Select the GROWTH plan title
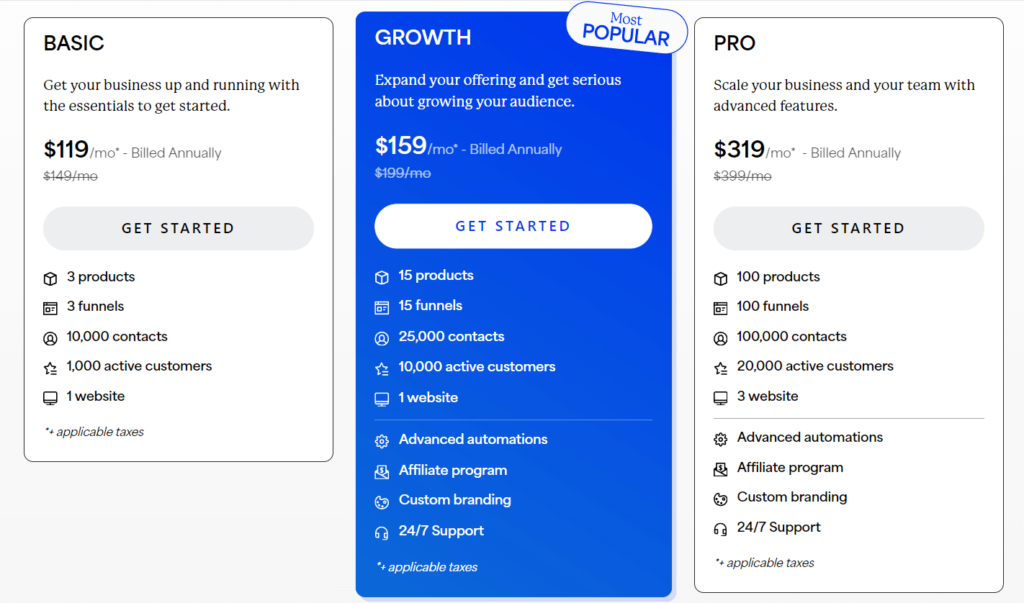This screenshot has width=1024, height=603. (x=422, y=37)
